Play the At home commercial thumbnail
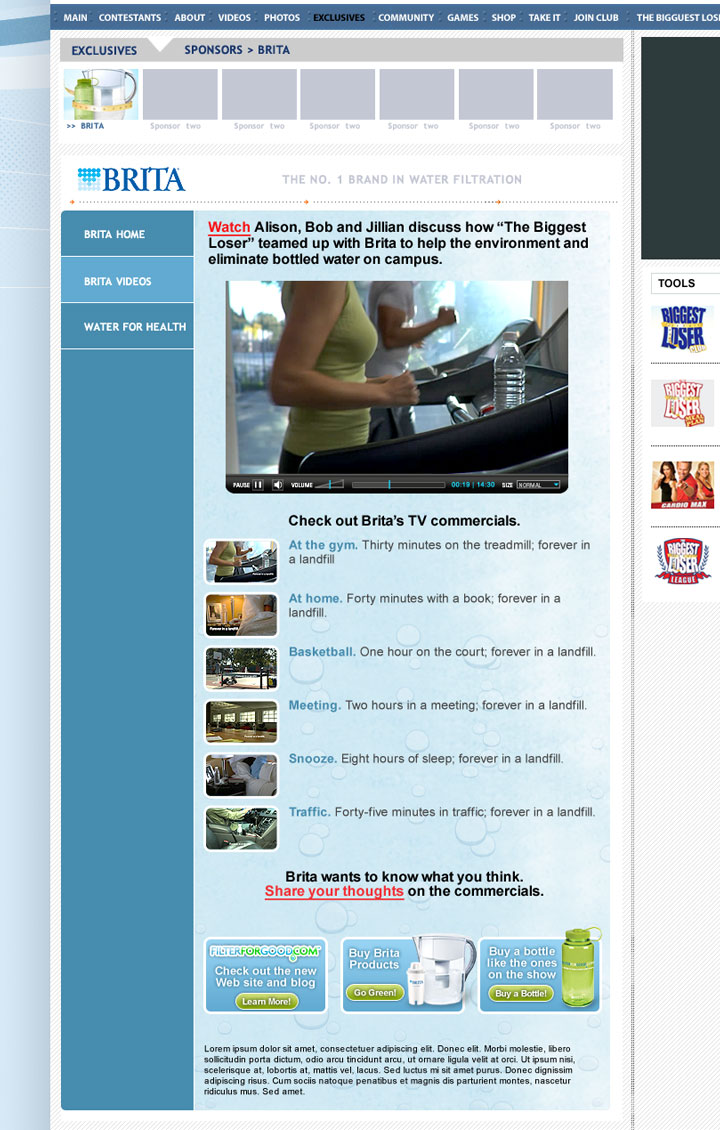Image resolution: width=720 pixels, height=1130 pixels. [241, 615]
